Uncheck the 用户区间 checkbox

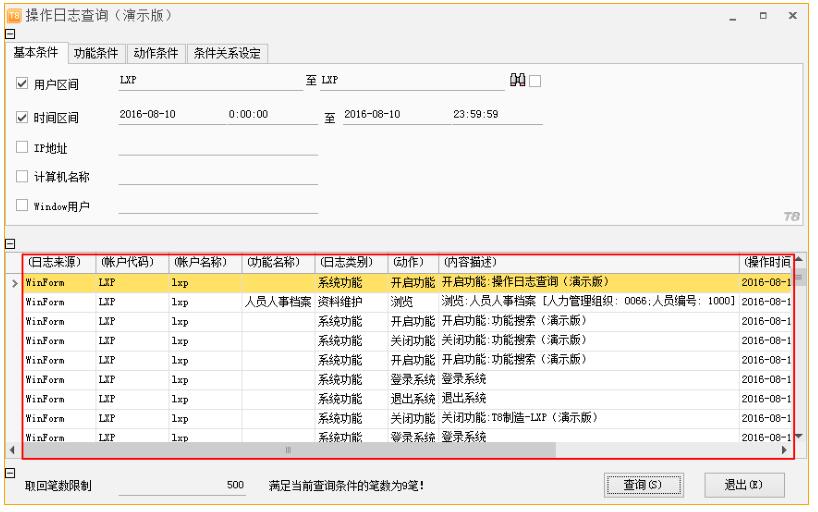23,84
